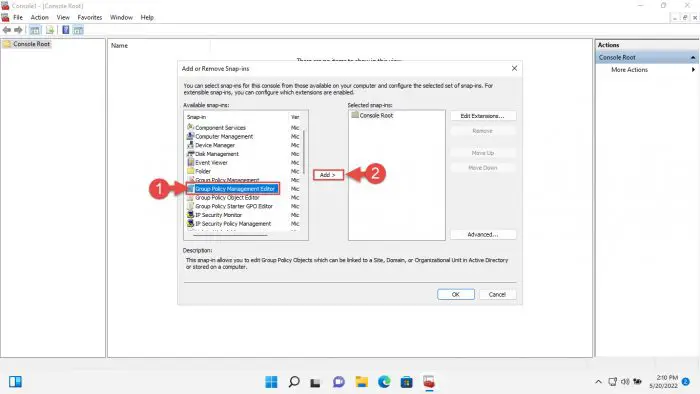Click the Forward arrow in the toolbar
Image resolution: width=700 pixels, height=394 pixels.
coord(18,30)
